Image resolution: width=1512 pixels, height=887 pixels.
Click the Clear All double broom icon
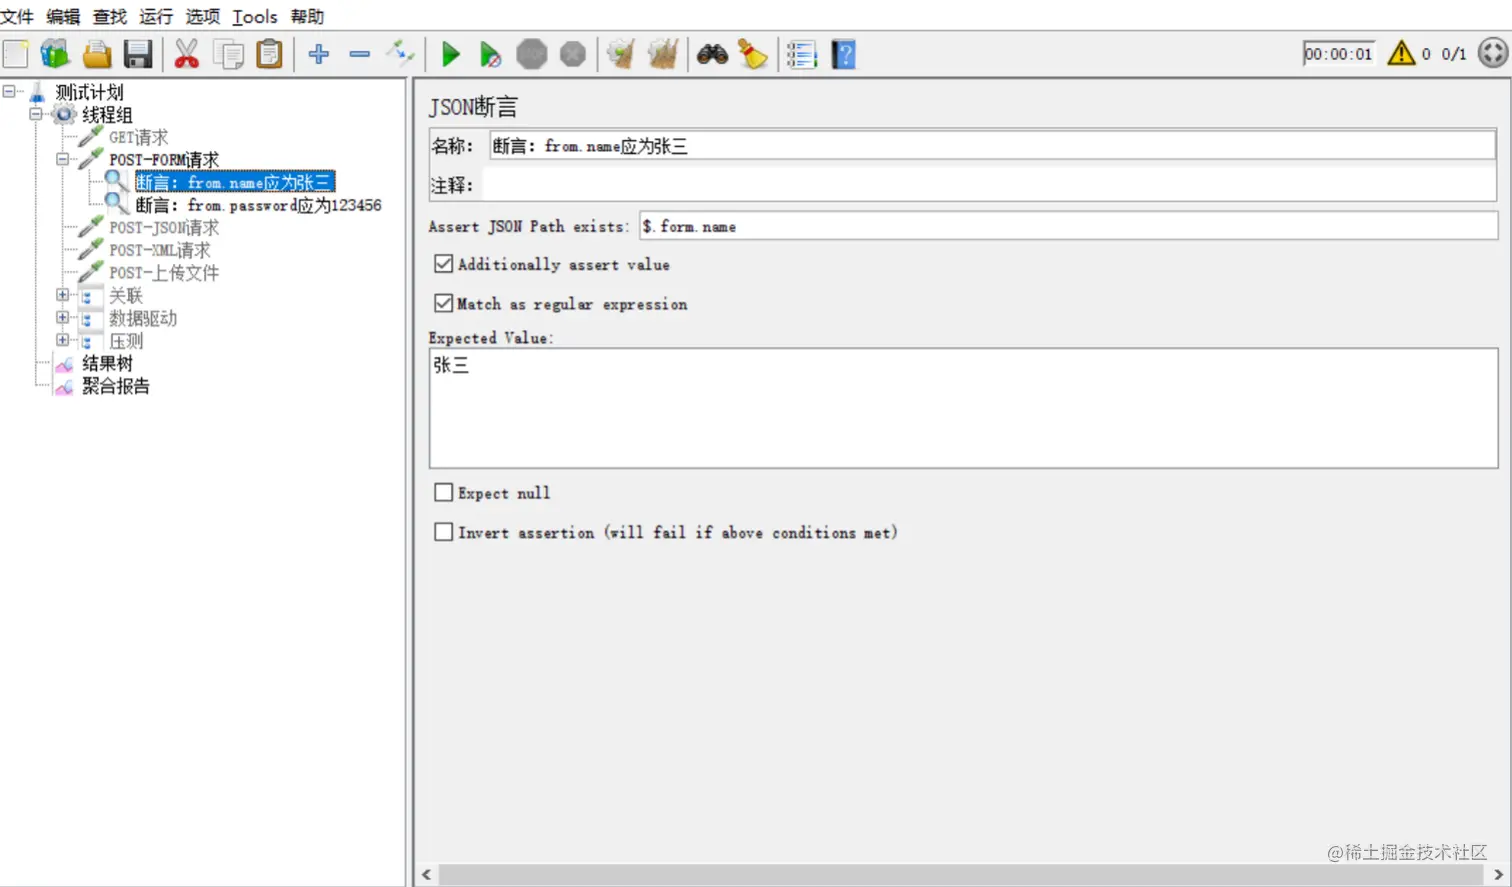[x=663, y=54]
